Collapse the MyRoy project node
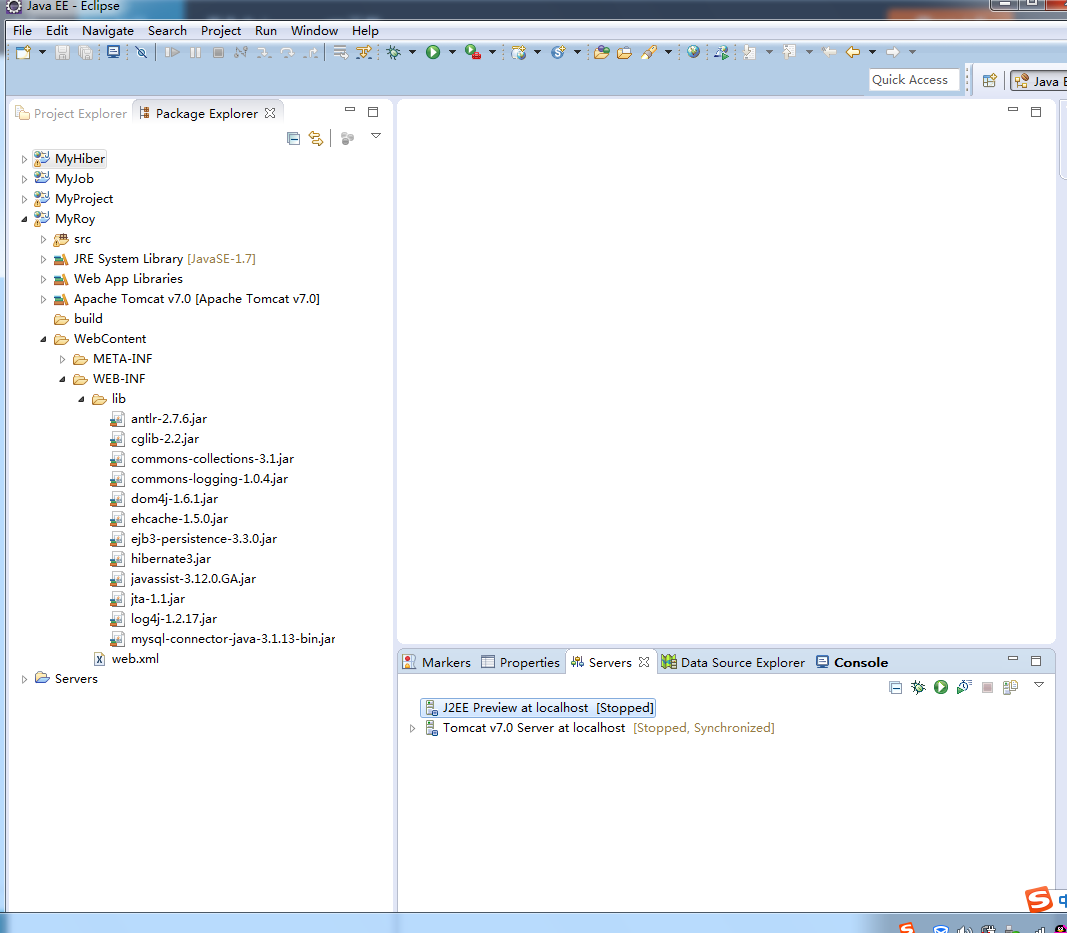The image size is (1067, 933). click(x=24, y=219)
